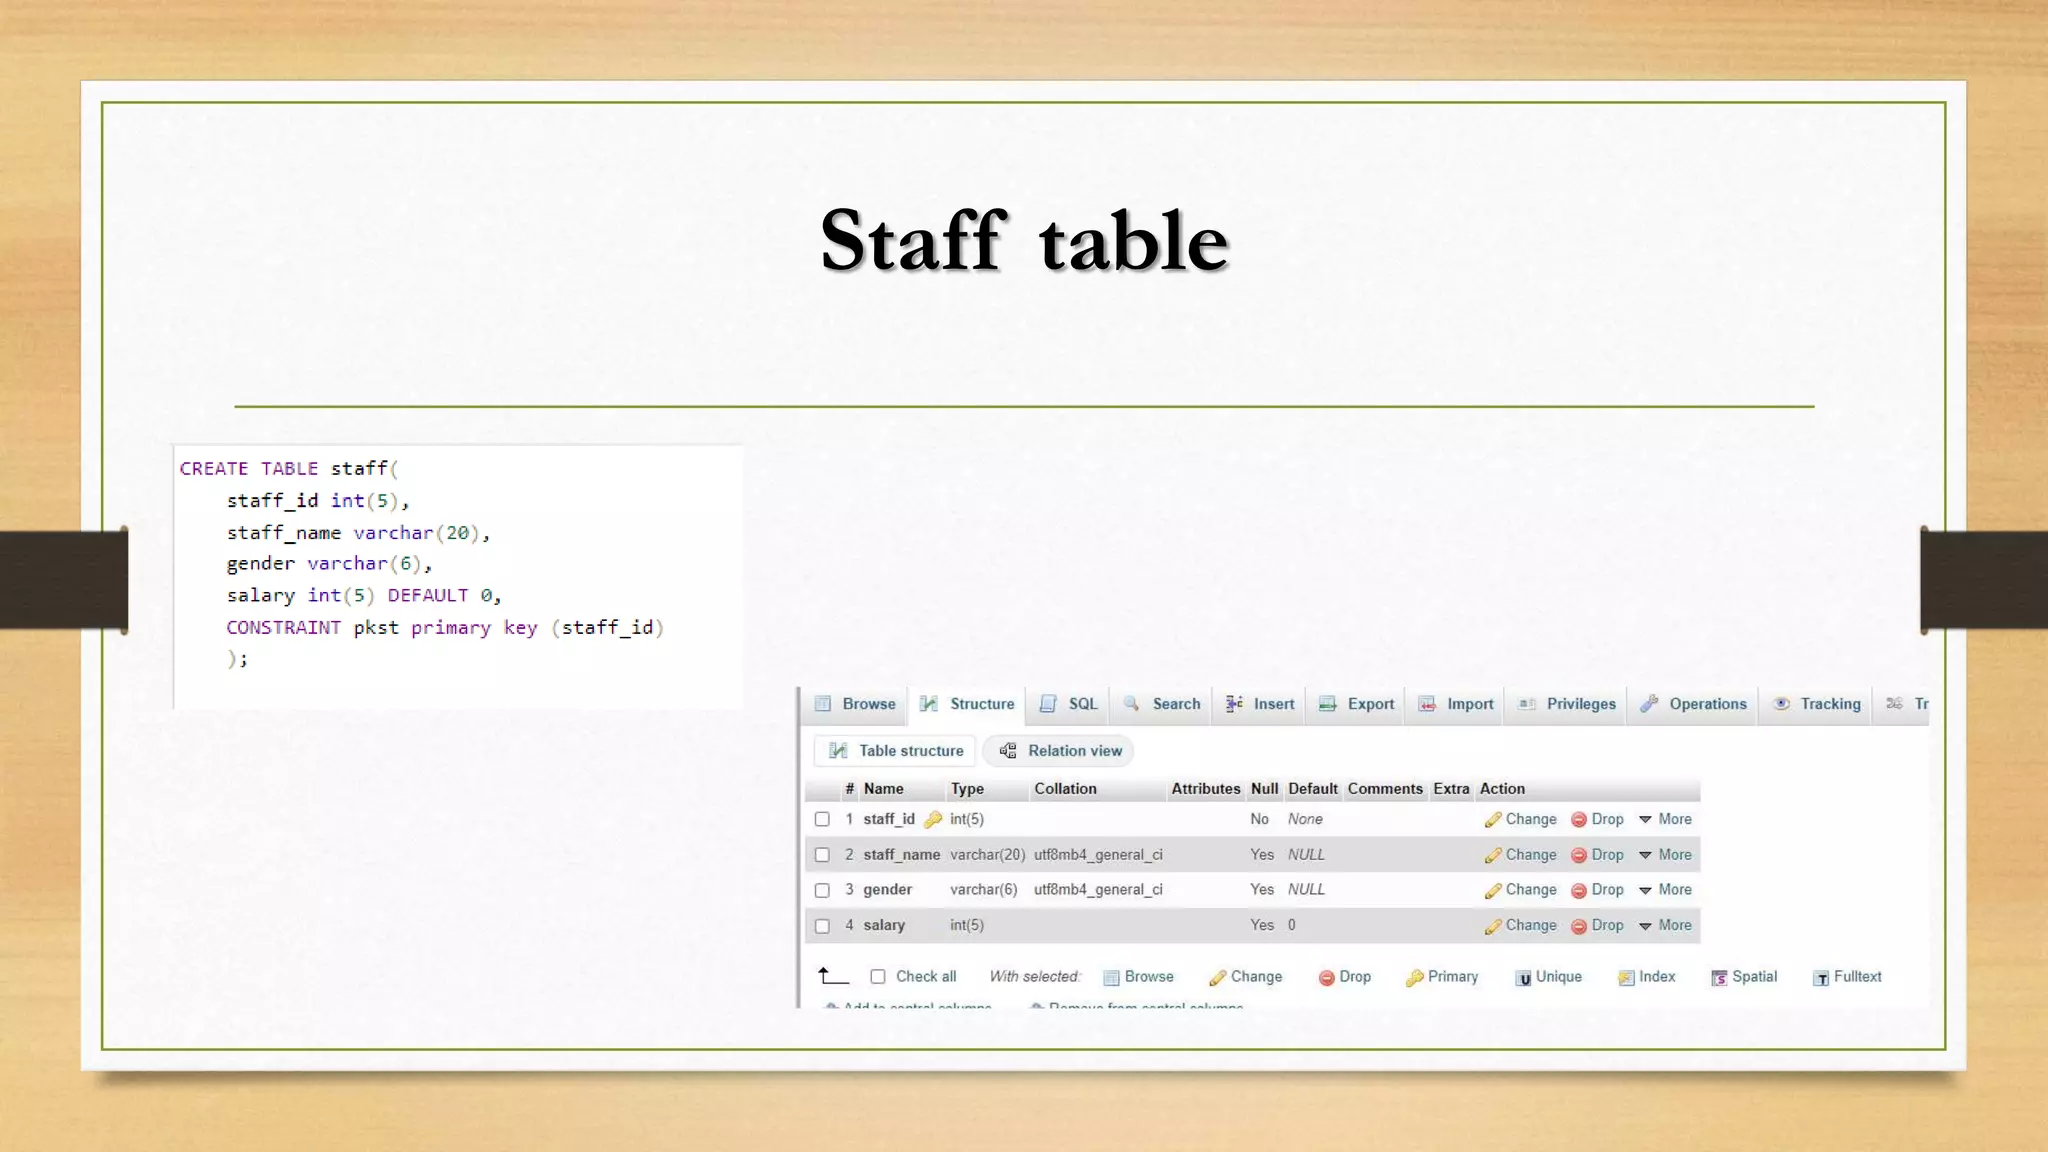Click Drop icon in With selected bar
Screen dimensions: 2048x1152
click(1326, 978)
